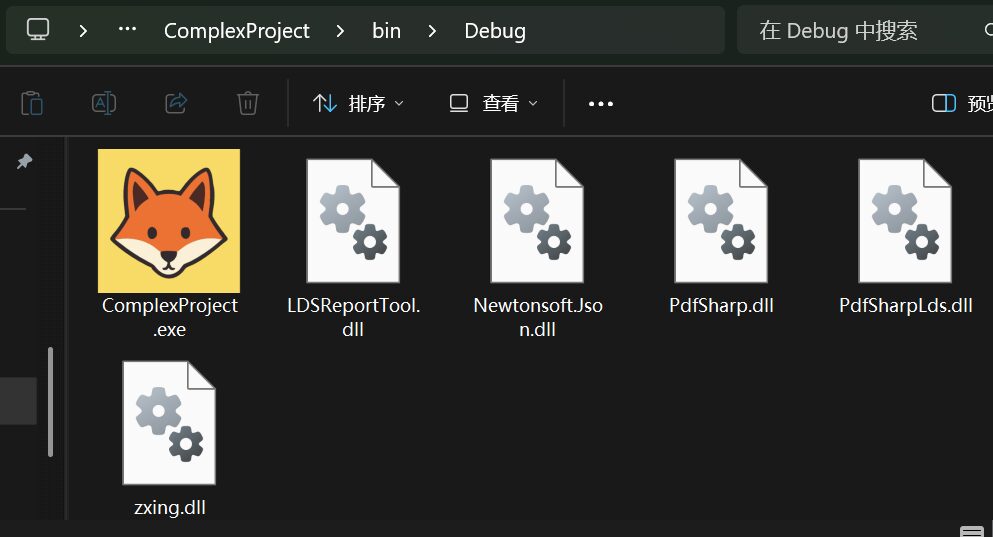This screenshot has width=993, height=537.
Task: Open the sort (排序) dropdown
Action: tap(358, 103)
